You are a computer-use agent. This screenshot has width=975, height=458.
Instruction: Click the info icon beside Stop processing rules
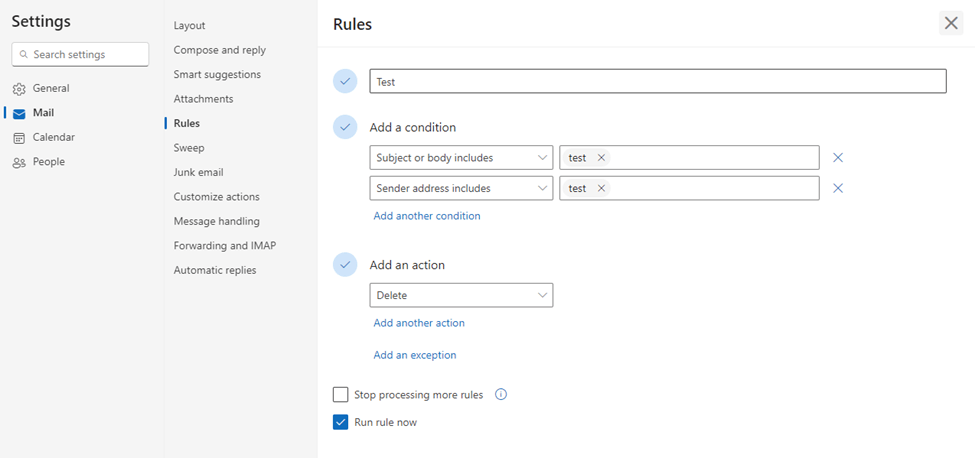click(501, 394)
